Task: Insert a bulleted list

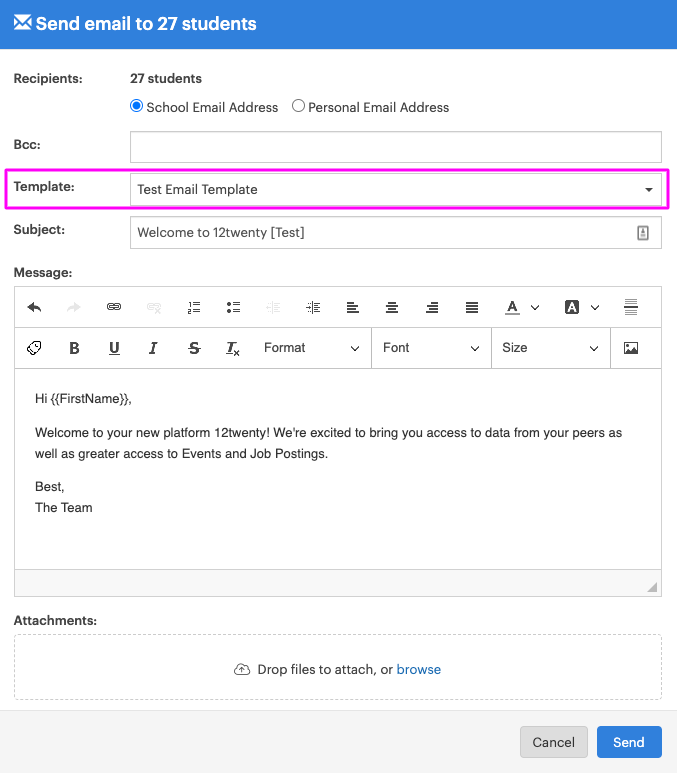Action: pos(233,308)
